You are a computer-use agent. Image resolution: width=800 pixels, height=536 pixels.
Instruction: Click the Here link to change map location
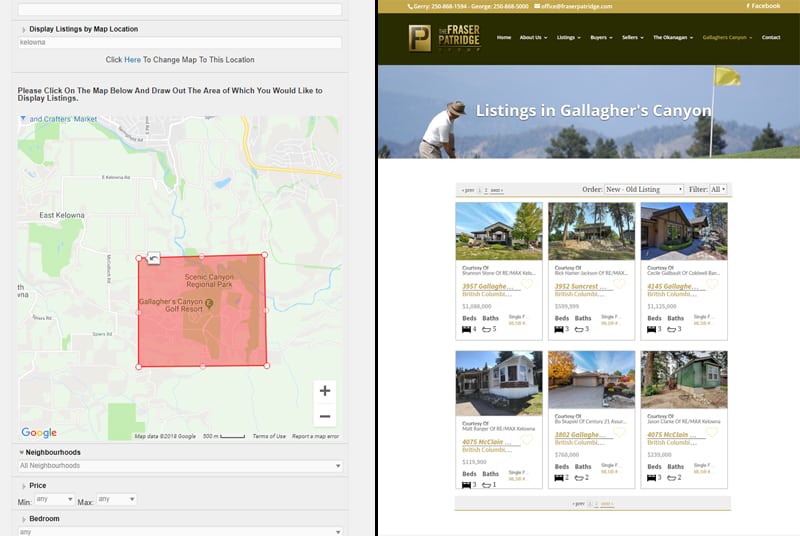click(132, 60)
